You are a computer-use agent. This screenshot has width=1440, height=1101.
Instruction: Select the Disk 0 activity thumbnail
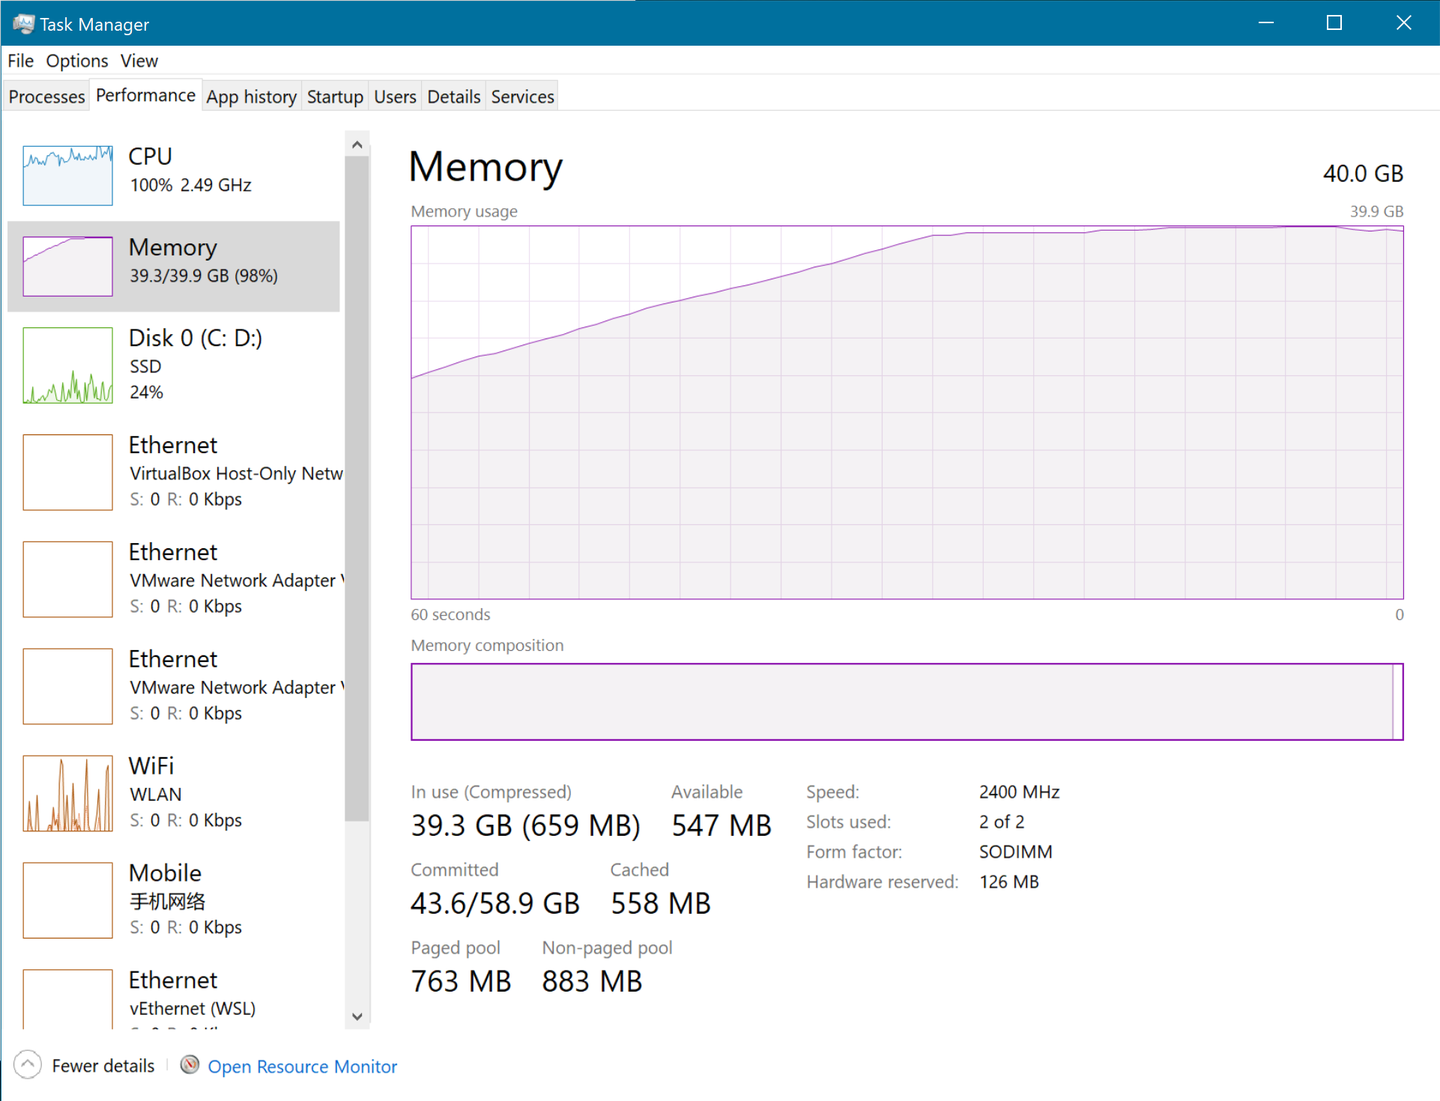pos(68,365)
